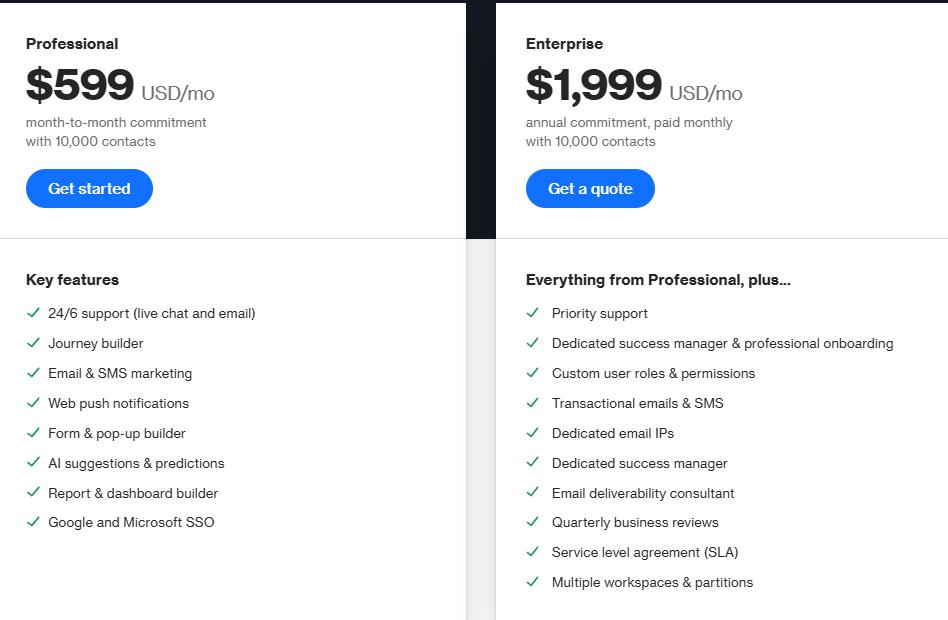
Task: Select the Professional plan heading
Action: pos(72,44)
